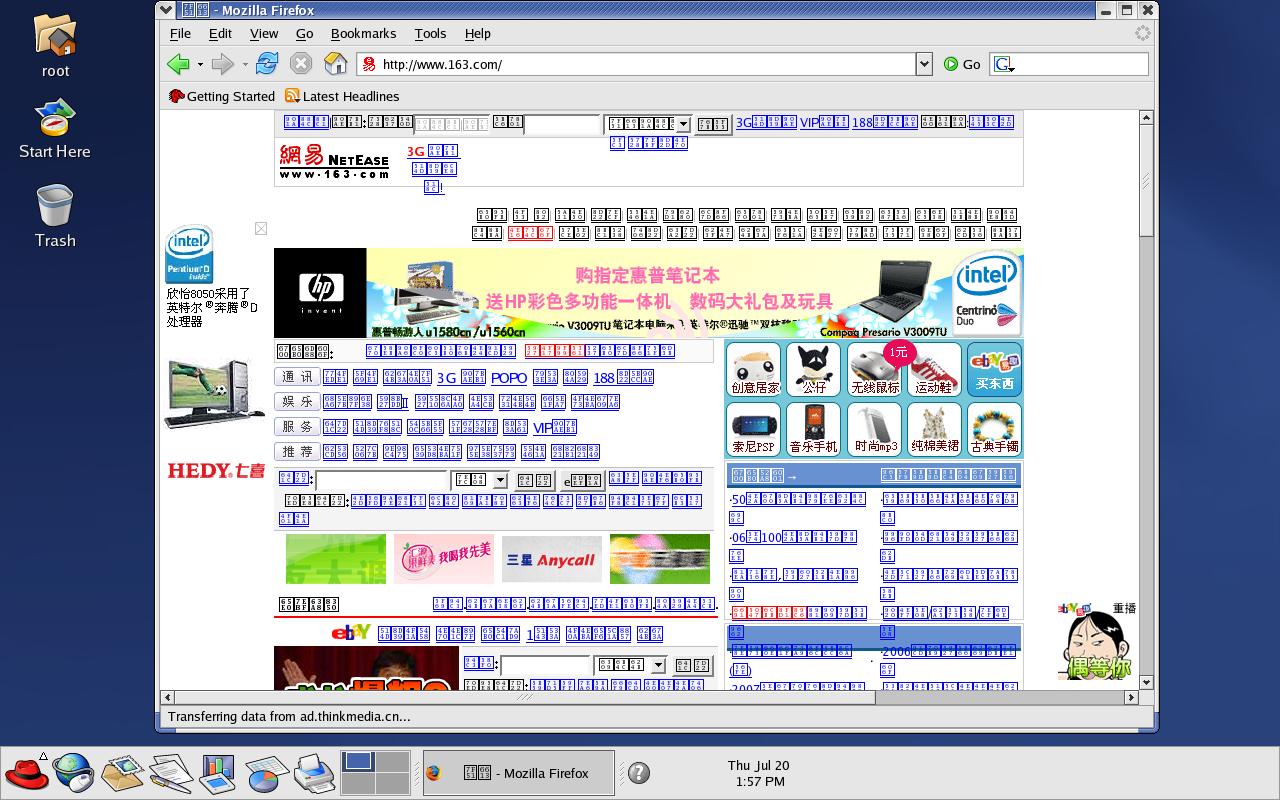Click the HEDY logo ad

(x=216, y=470)
